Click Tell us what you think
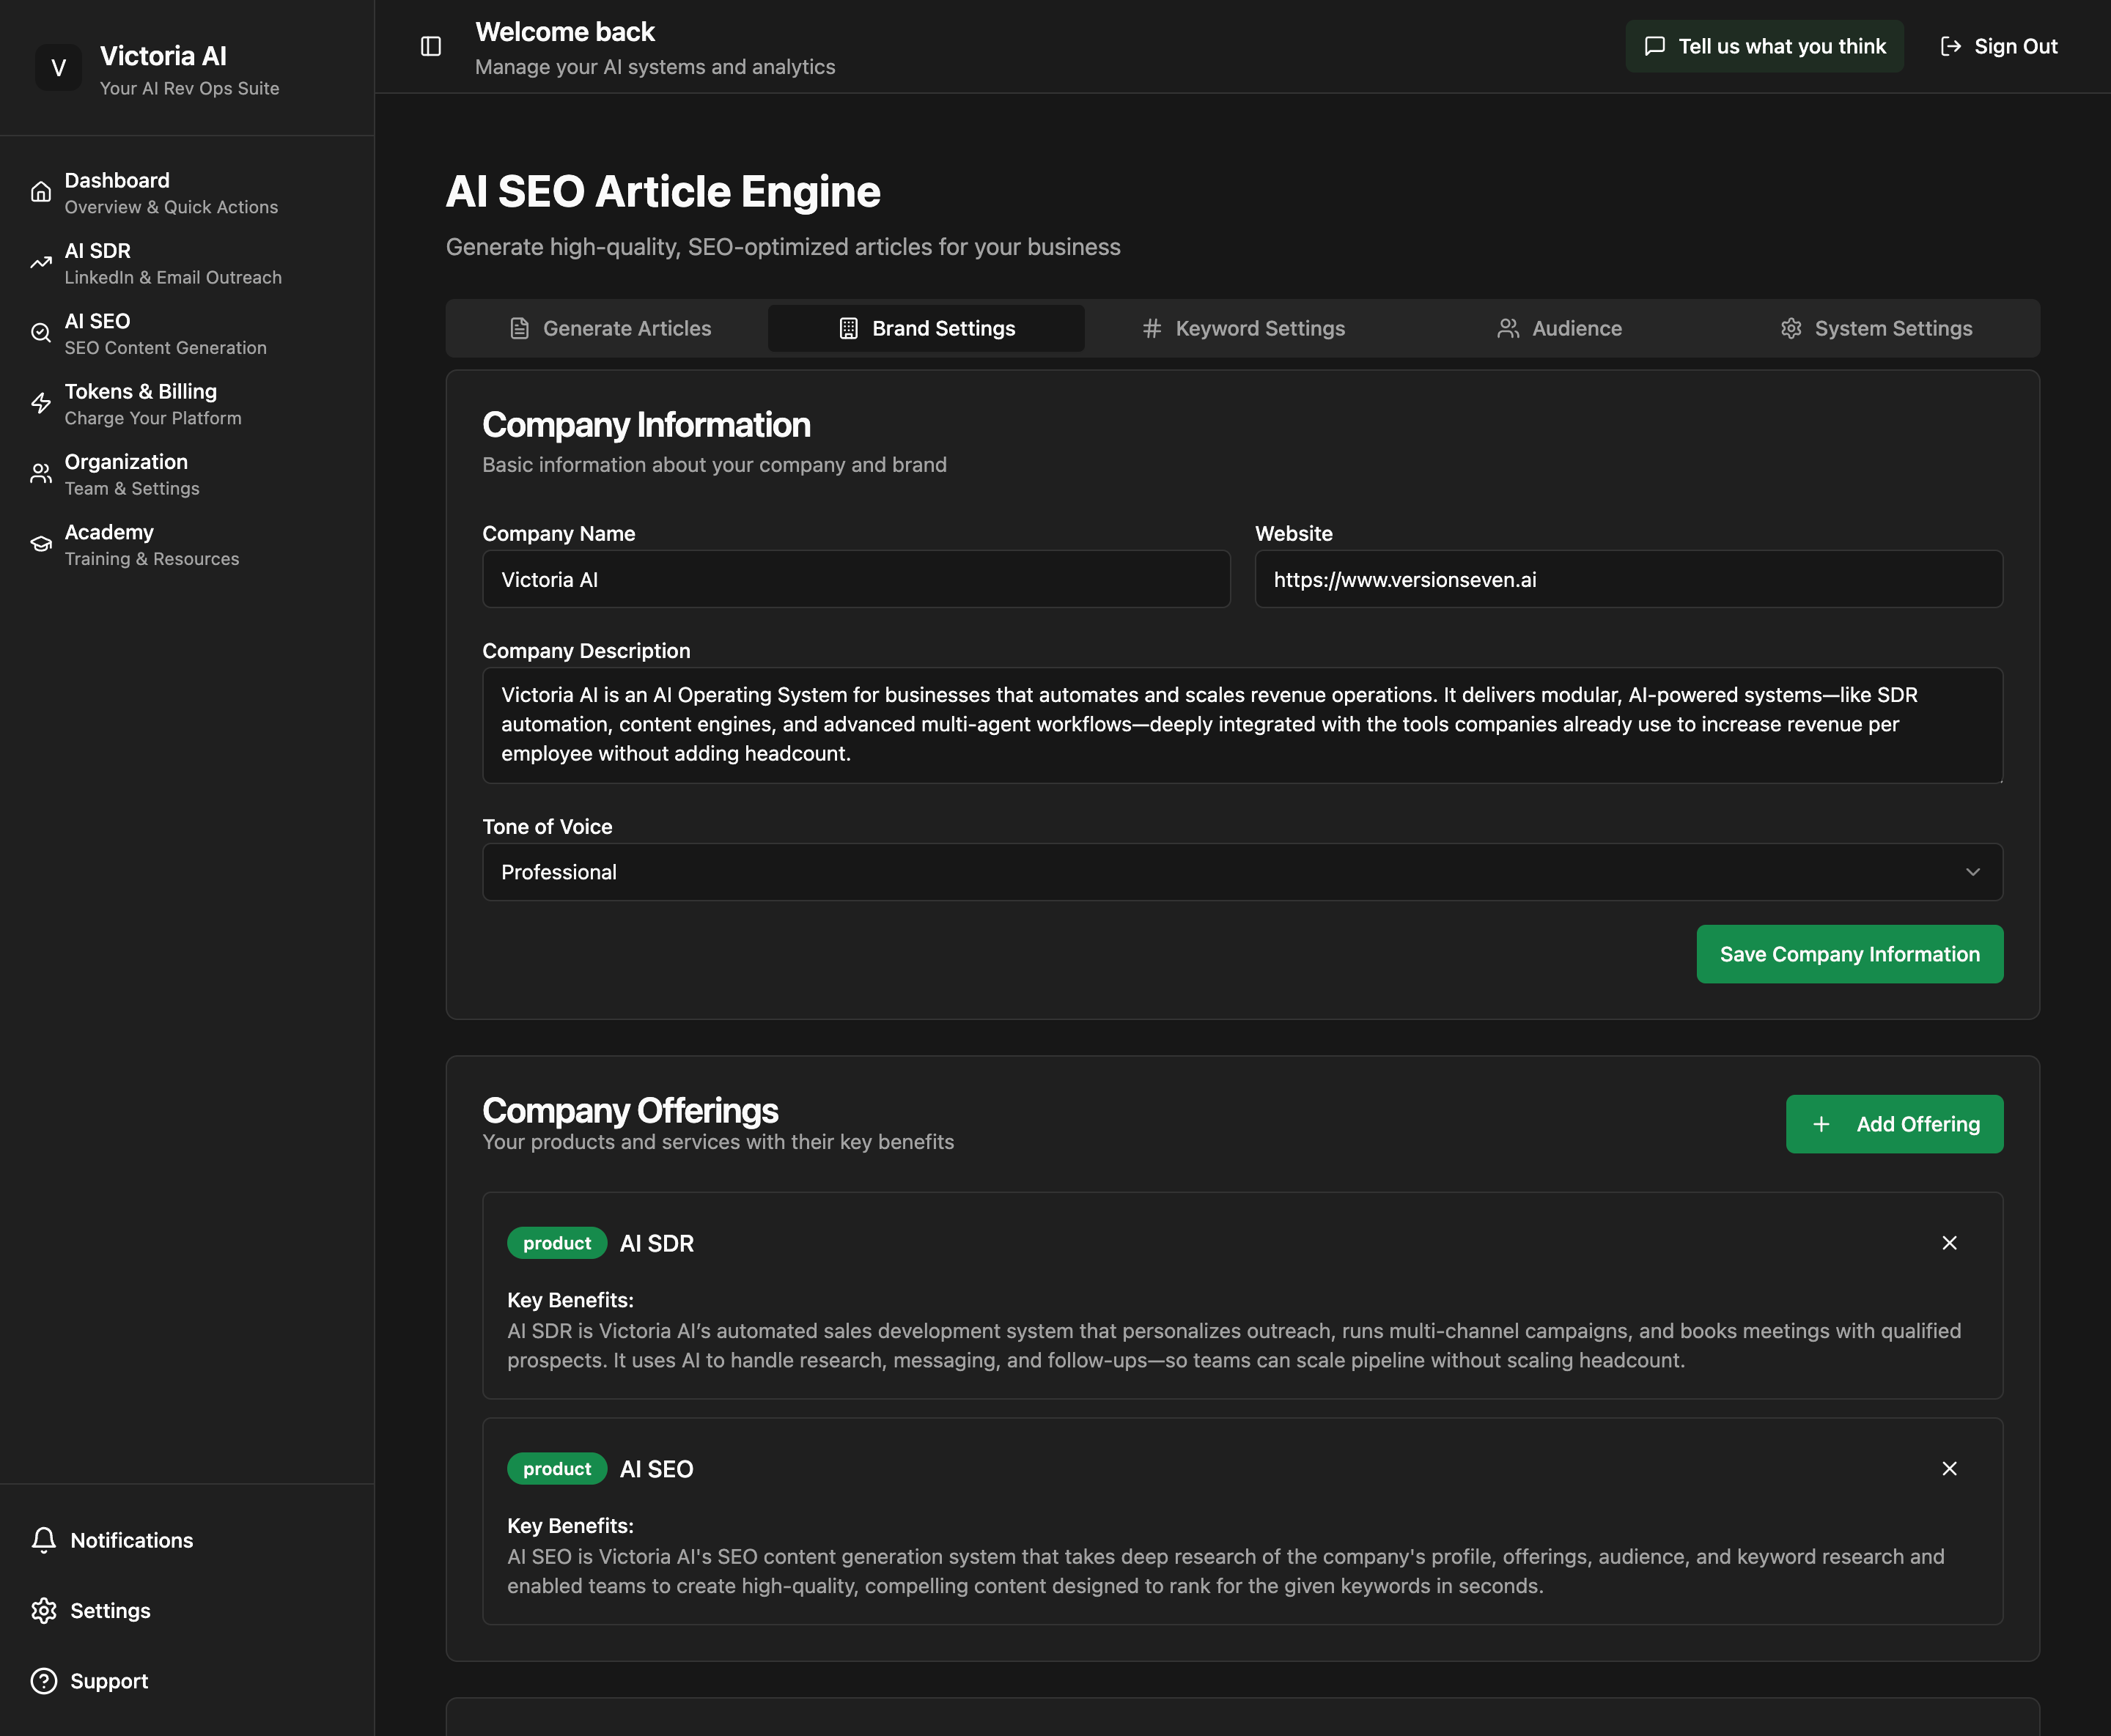 [x=1764, y=46]
